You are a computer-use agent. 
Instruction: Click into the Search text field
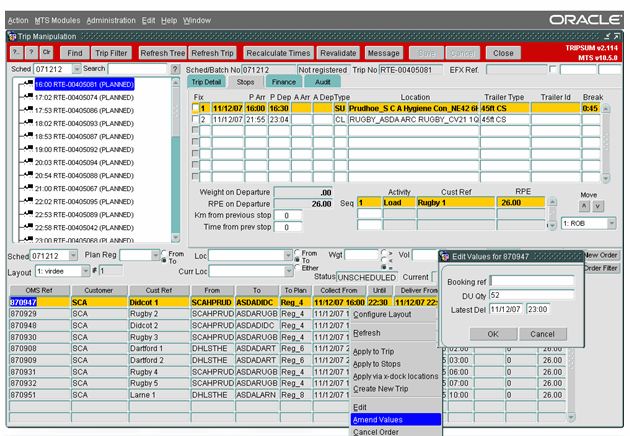(137, 69)
